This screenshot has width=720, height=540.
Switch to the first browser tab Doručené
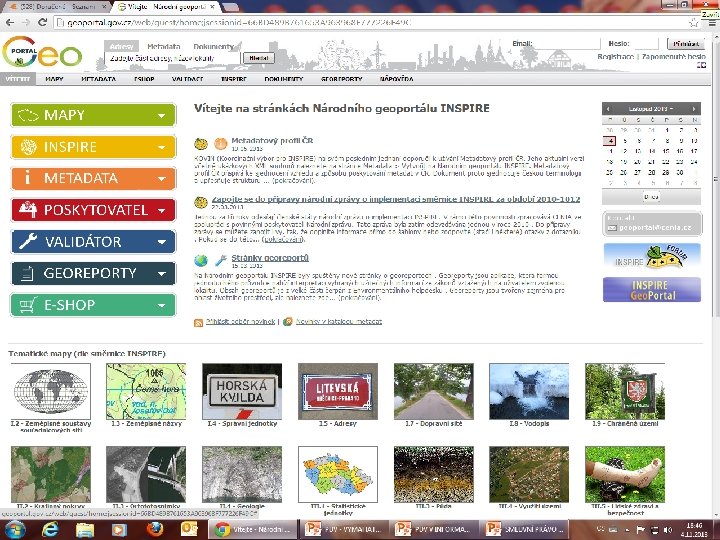coord(58,7)
